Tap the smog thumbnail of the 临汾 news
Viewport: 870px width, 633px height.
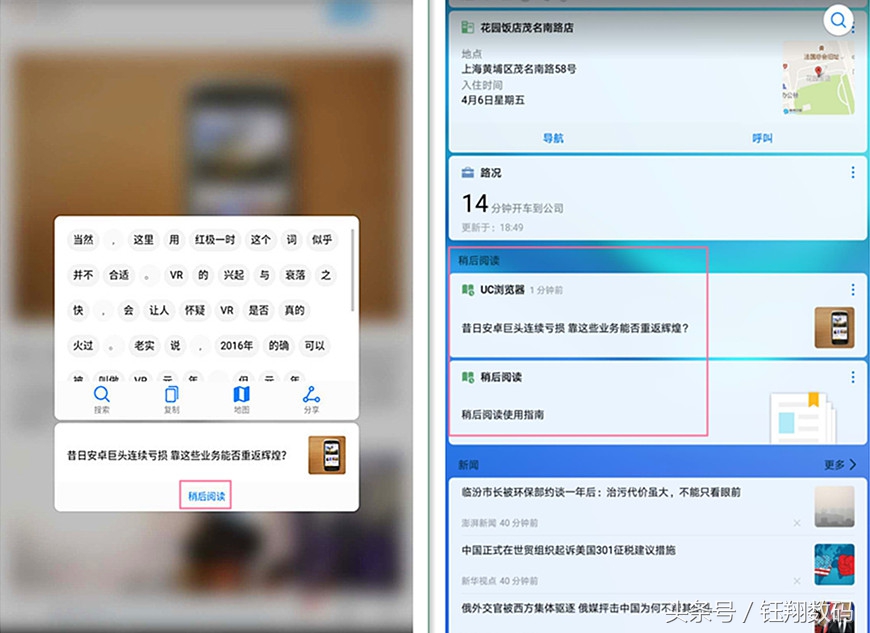[834, 507]
